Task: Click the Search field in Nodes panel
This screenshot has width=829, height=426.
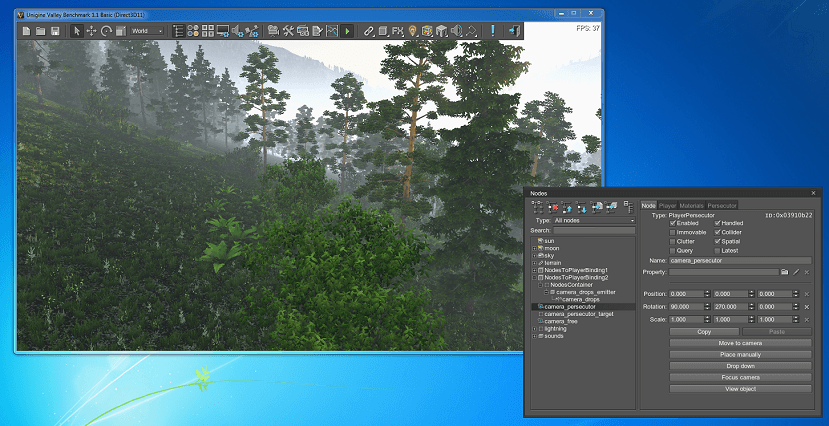Action: tap(594, 230)
